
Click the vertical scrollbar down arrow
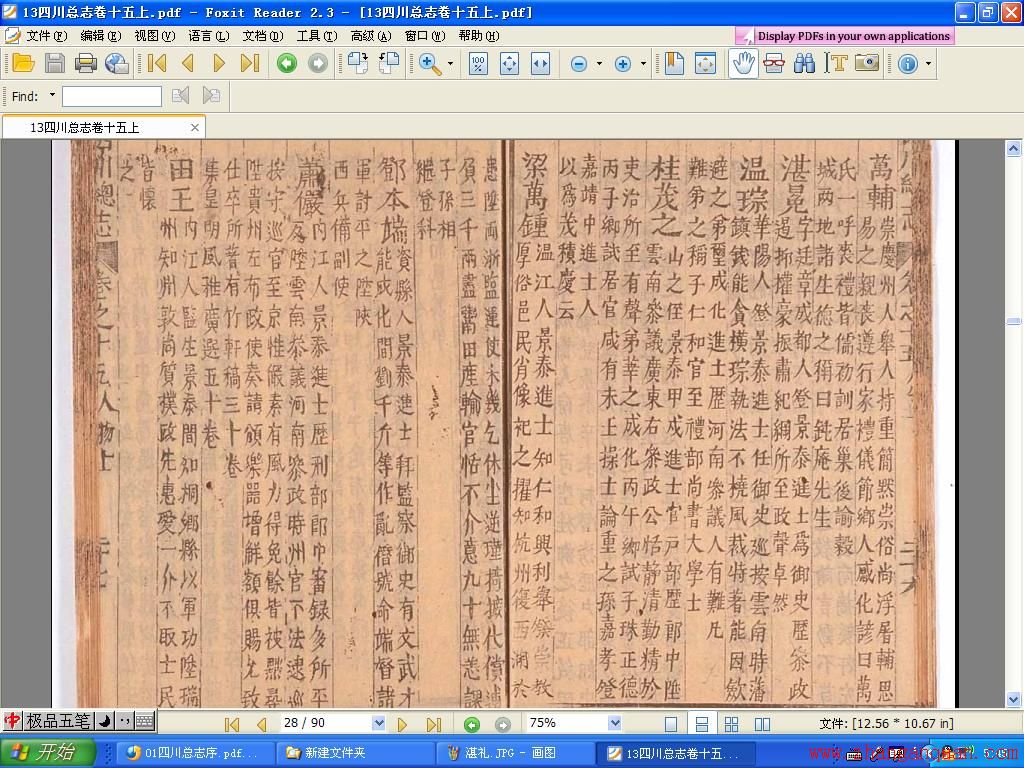[1014, 699]
